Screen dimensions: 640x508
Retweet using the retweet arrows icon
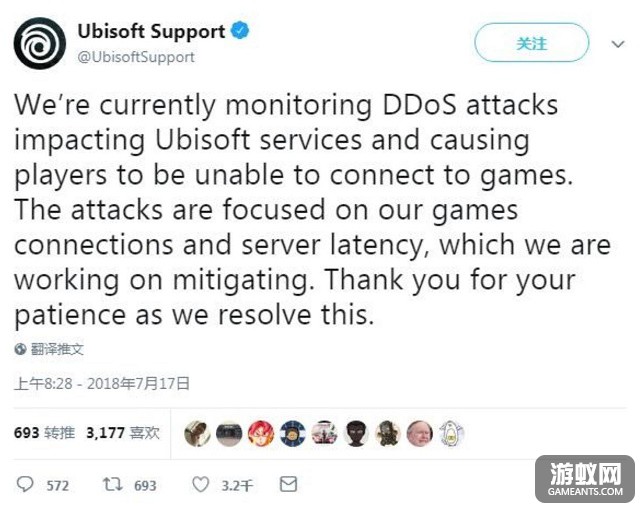pos(112,484)
